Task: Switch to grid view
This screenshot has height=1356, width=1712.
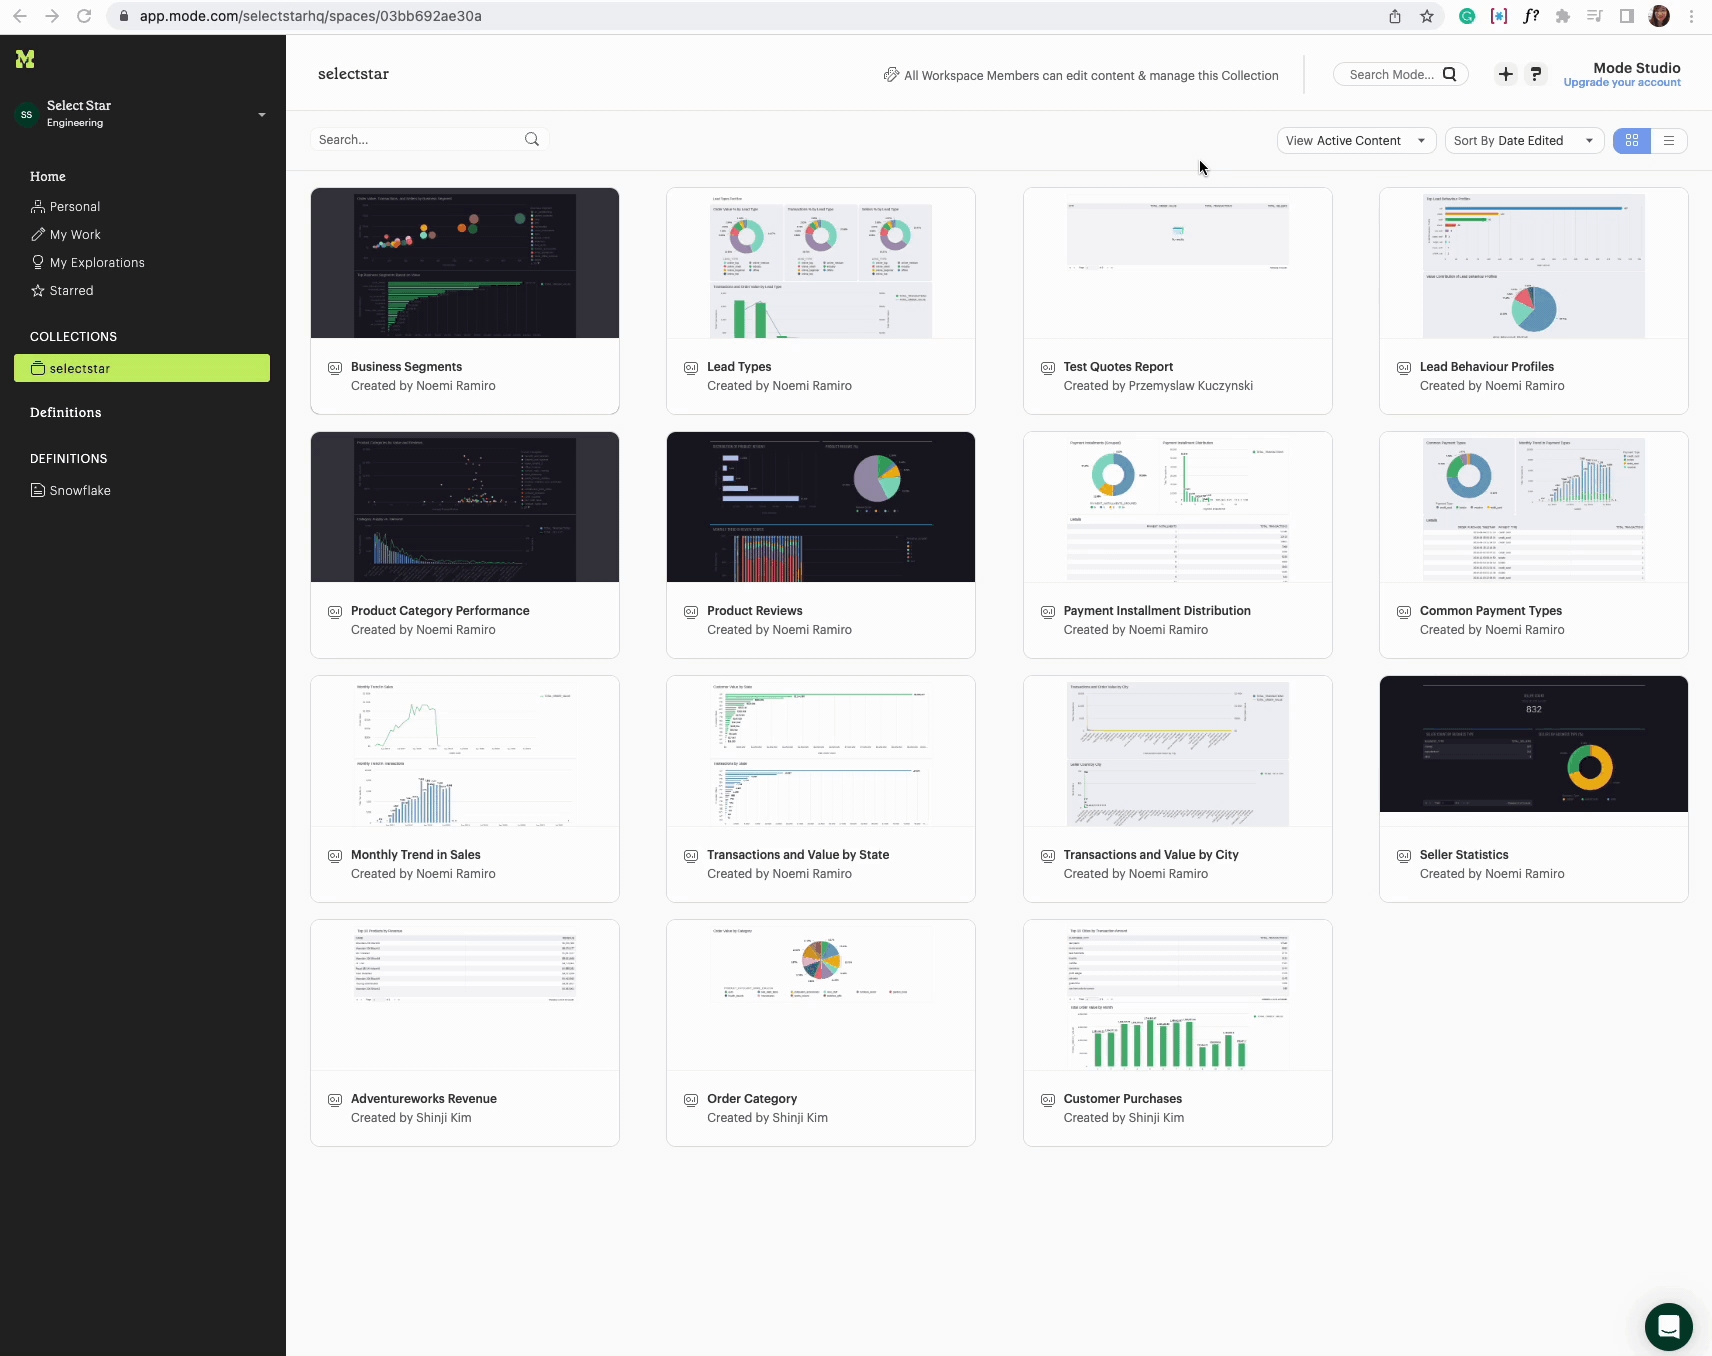Action: click(1632, 141)
